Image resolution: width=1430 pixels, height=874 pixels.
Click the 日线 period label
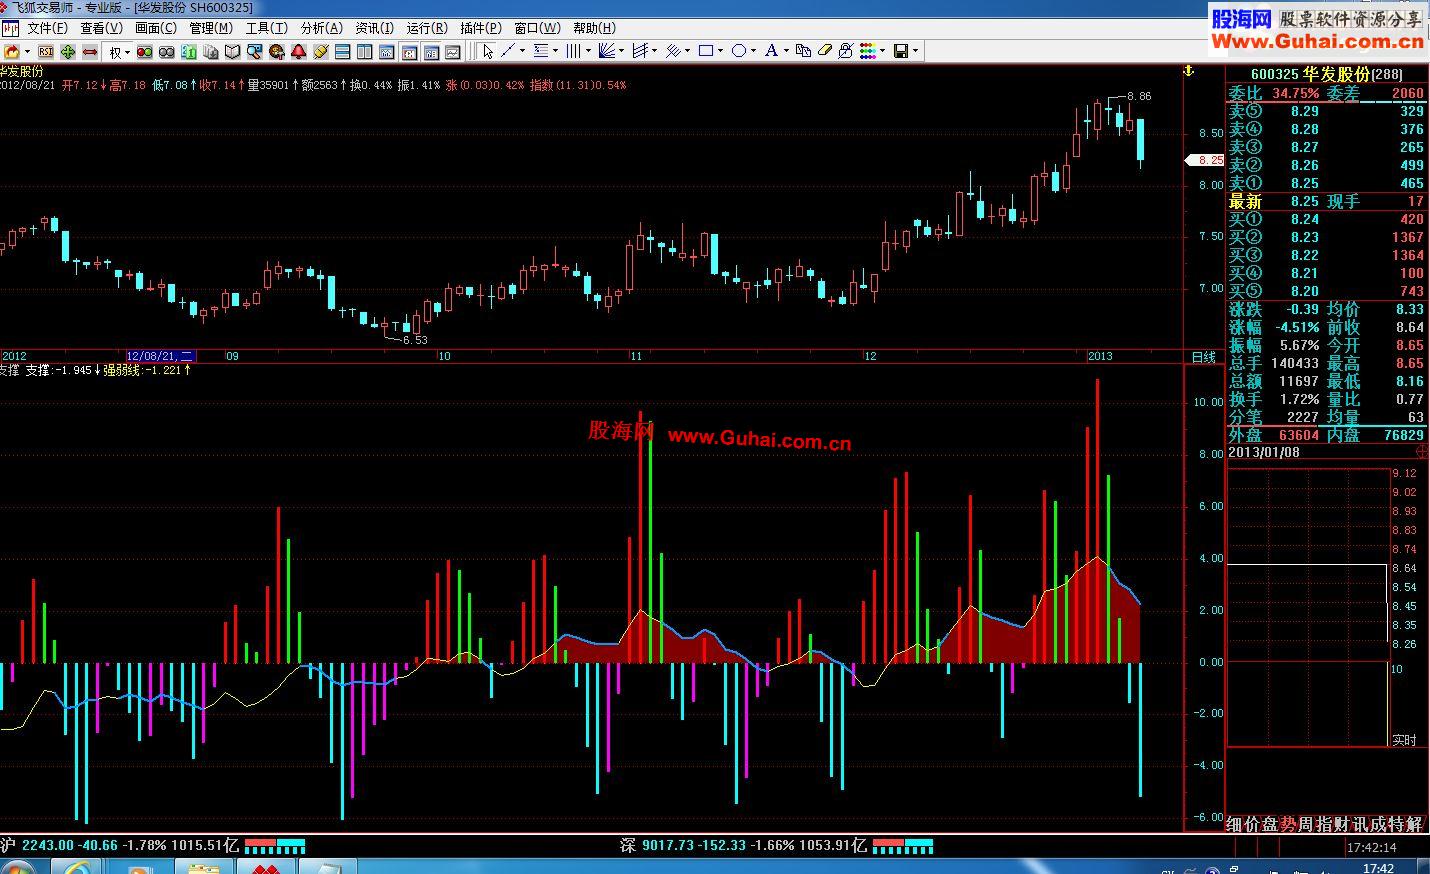pos(1204,357)
